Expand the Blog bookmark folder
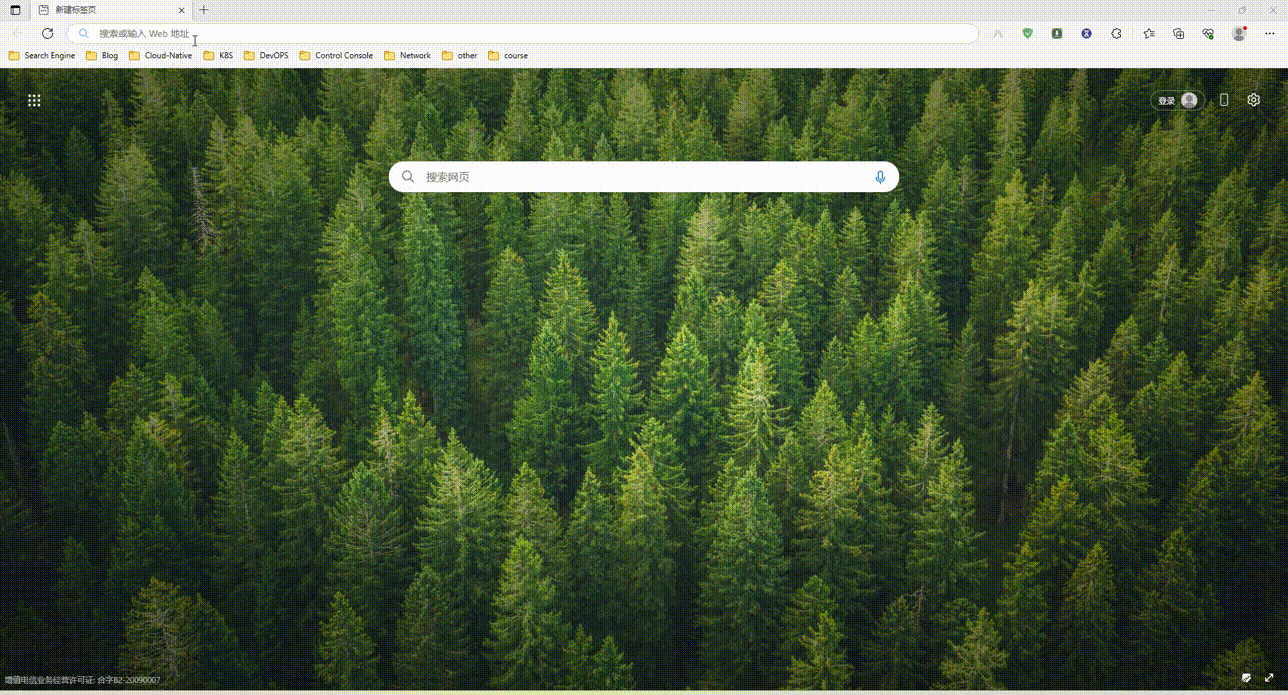Image resolution: width=1288 pixels, height=695 pixels. coord(102,56)
